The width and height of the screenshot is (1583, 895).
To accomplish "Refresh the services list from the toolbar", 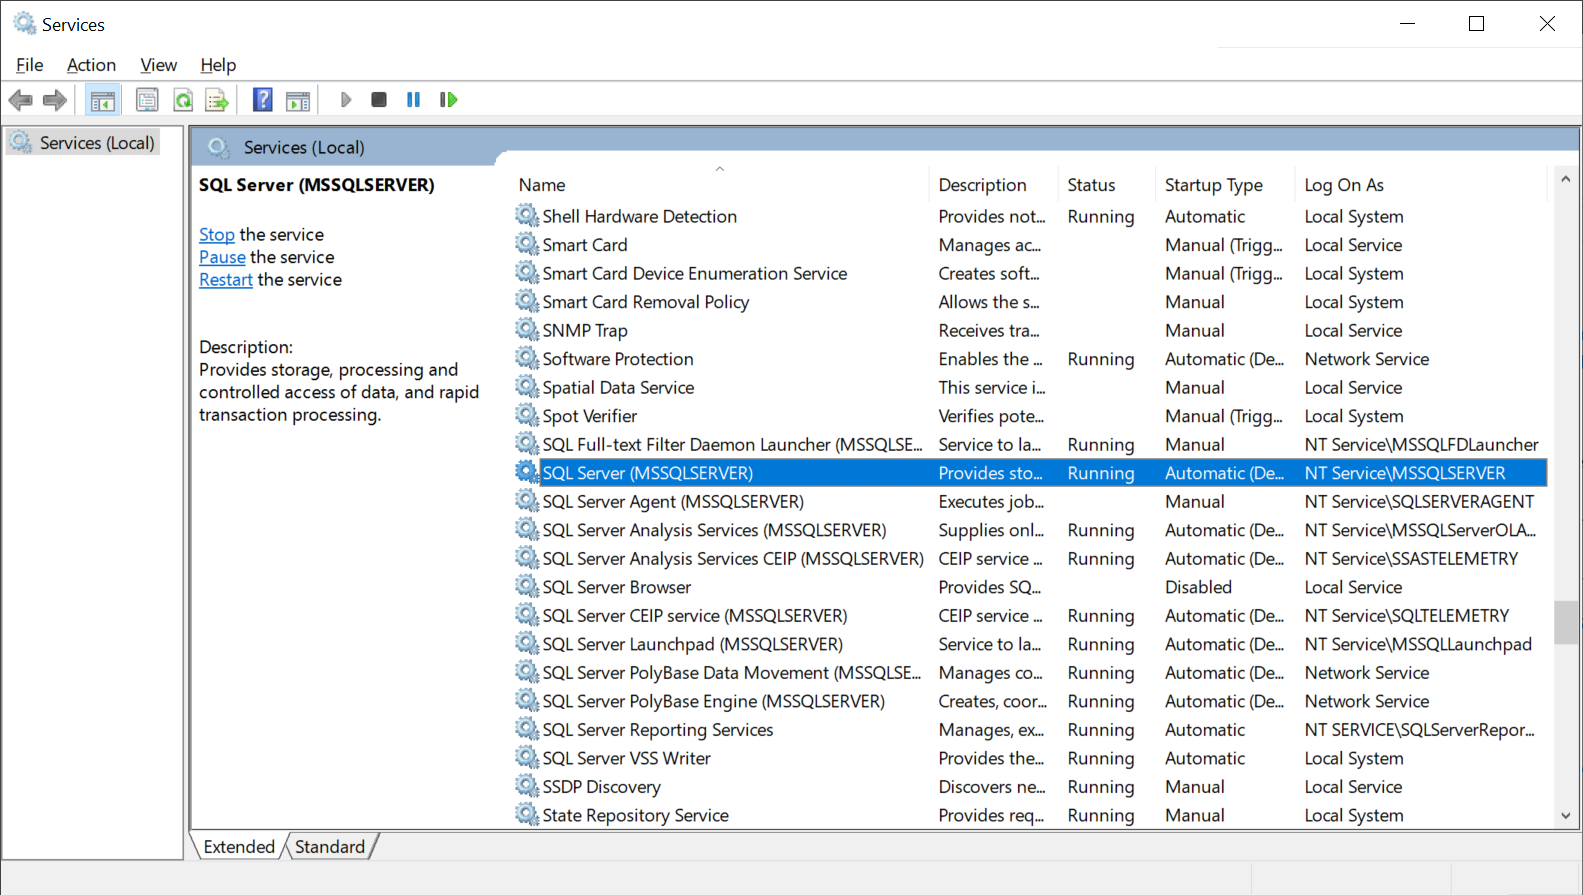I will [183, 100].
